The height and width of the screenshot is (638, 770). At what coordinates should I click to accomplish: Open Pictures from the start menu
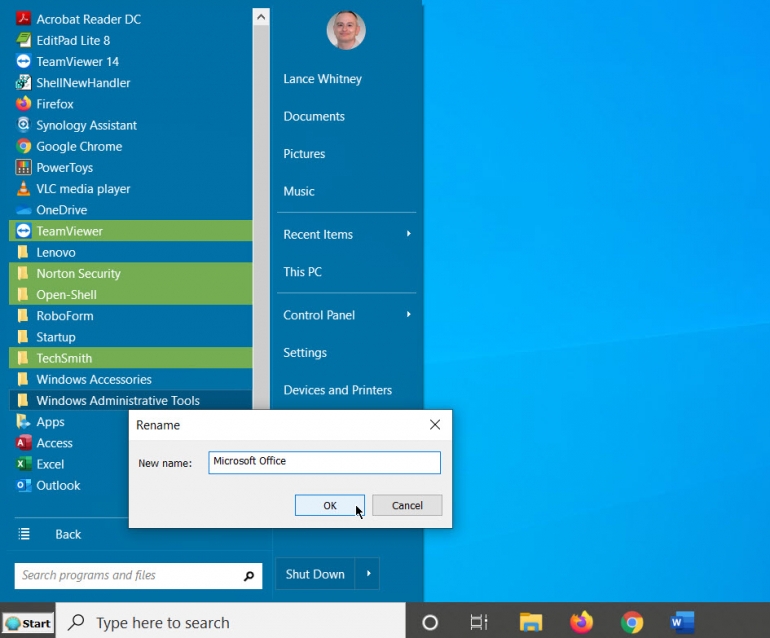(x=304, y=154)
